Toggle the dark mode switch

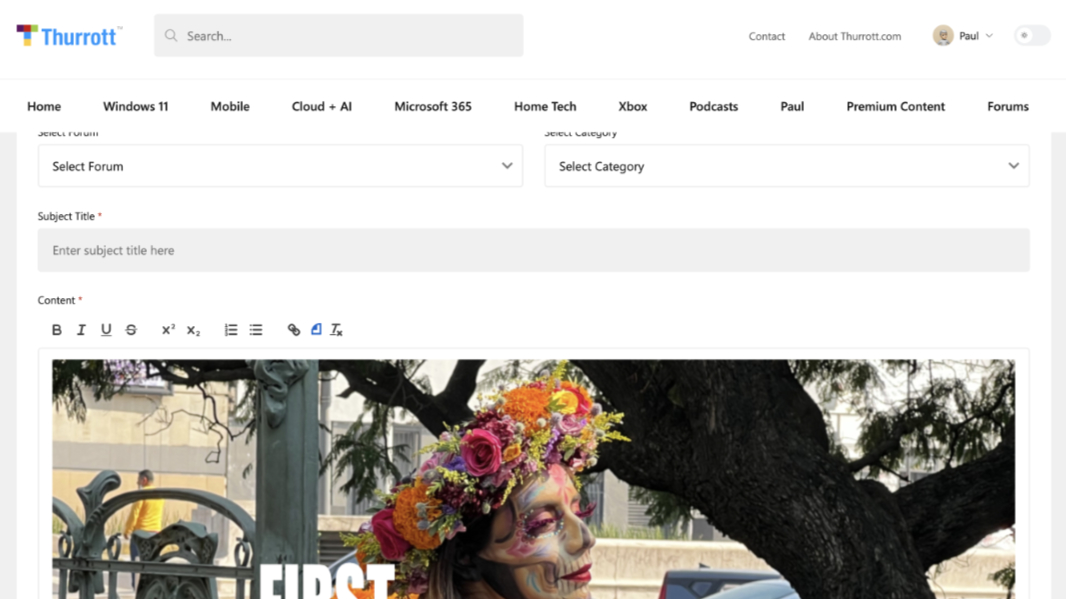[1032, 35]
